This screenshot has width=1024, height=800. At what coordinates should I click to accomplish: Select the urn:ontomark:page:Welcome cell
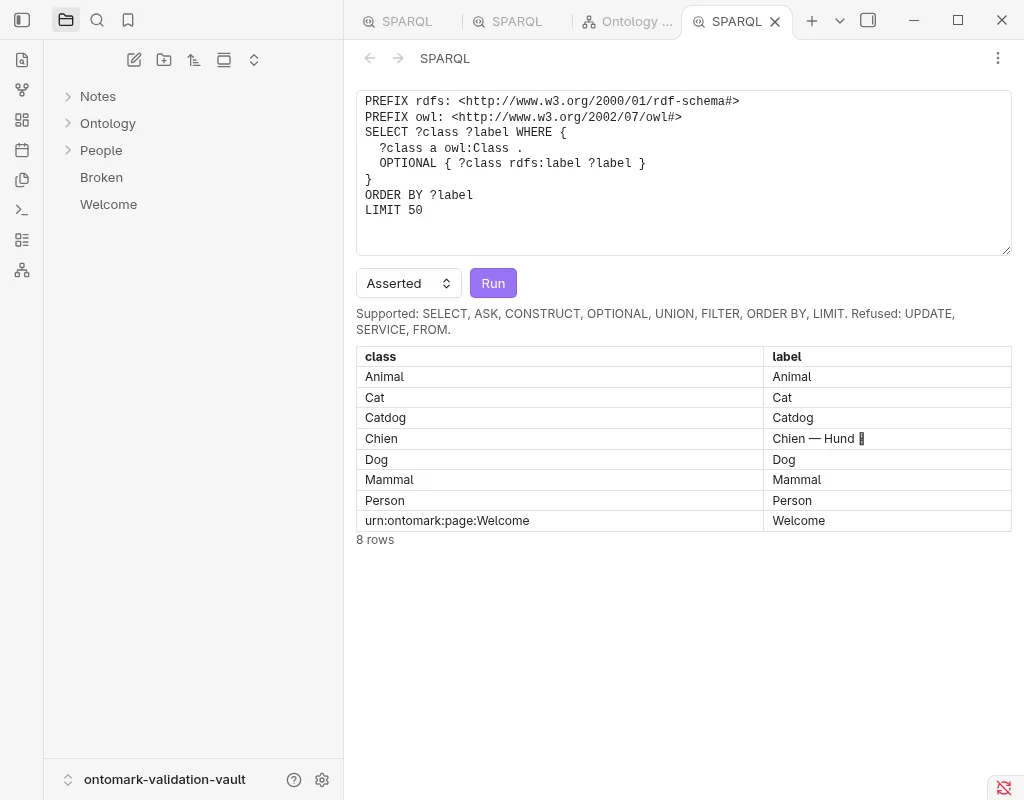[560, 521]
